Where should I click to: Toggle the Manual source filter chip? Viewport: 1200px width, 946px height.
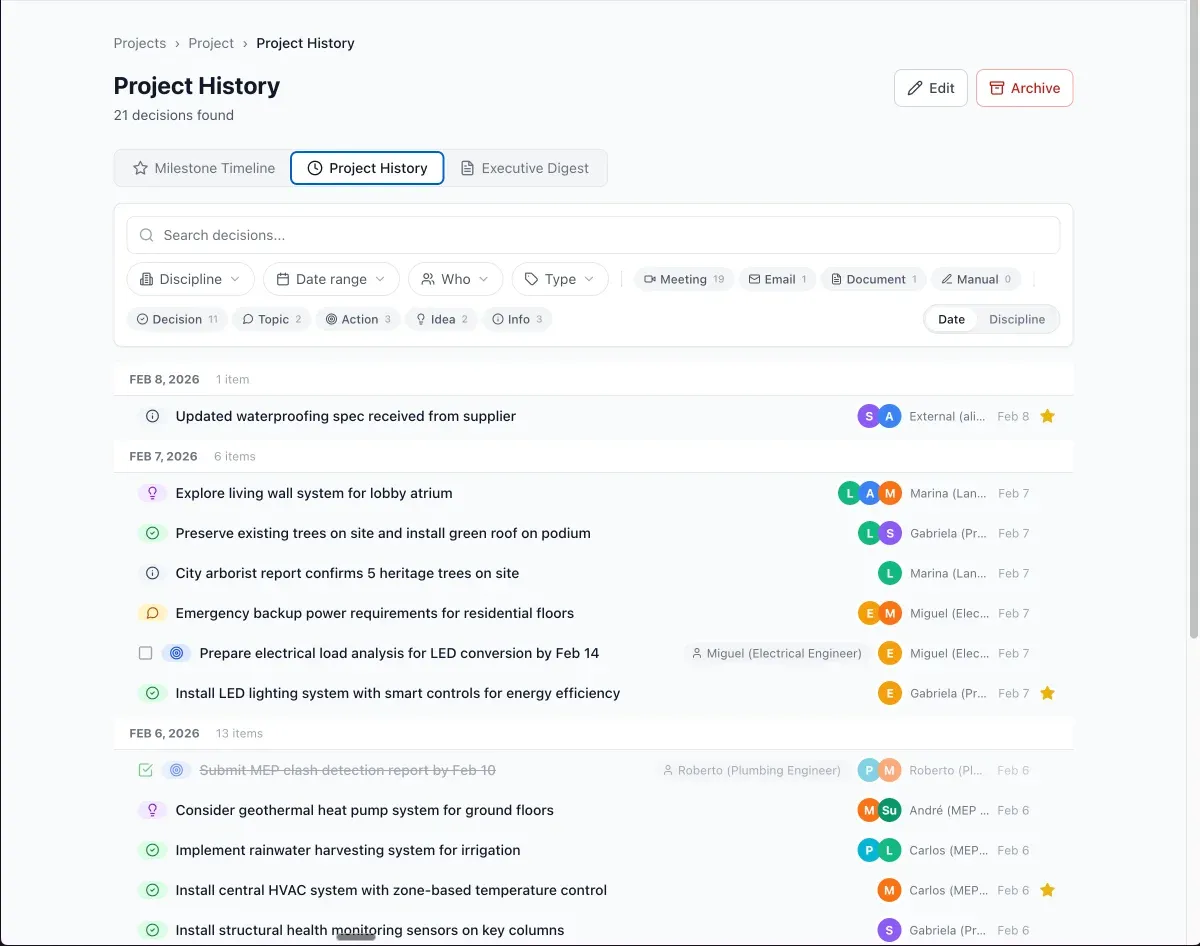pyautogui.click(x=976, y=279)
